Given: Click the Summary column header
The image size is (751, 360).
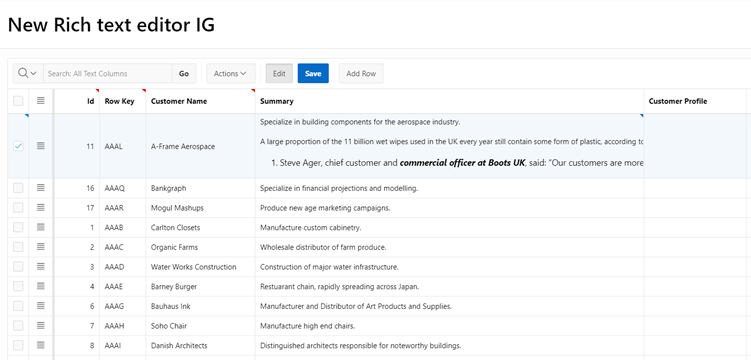Looking at the screenshot, I should (x=450, y=101).
